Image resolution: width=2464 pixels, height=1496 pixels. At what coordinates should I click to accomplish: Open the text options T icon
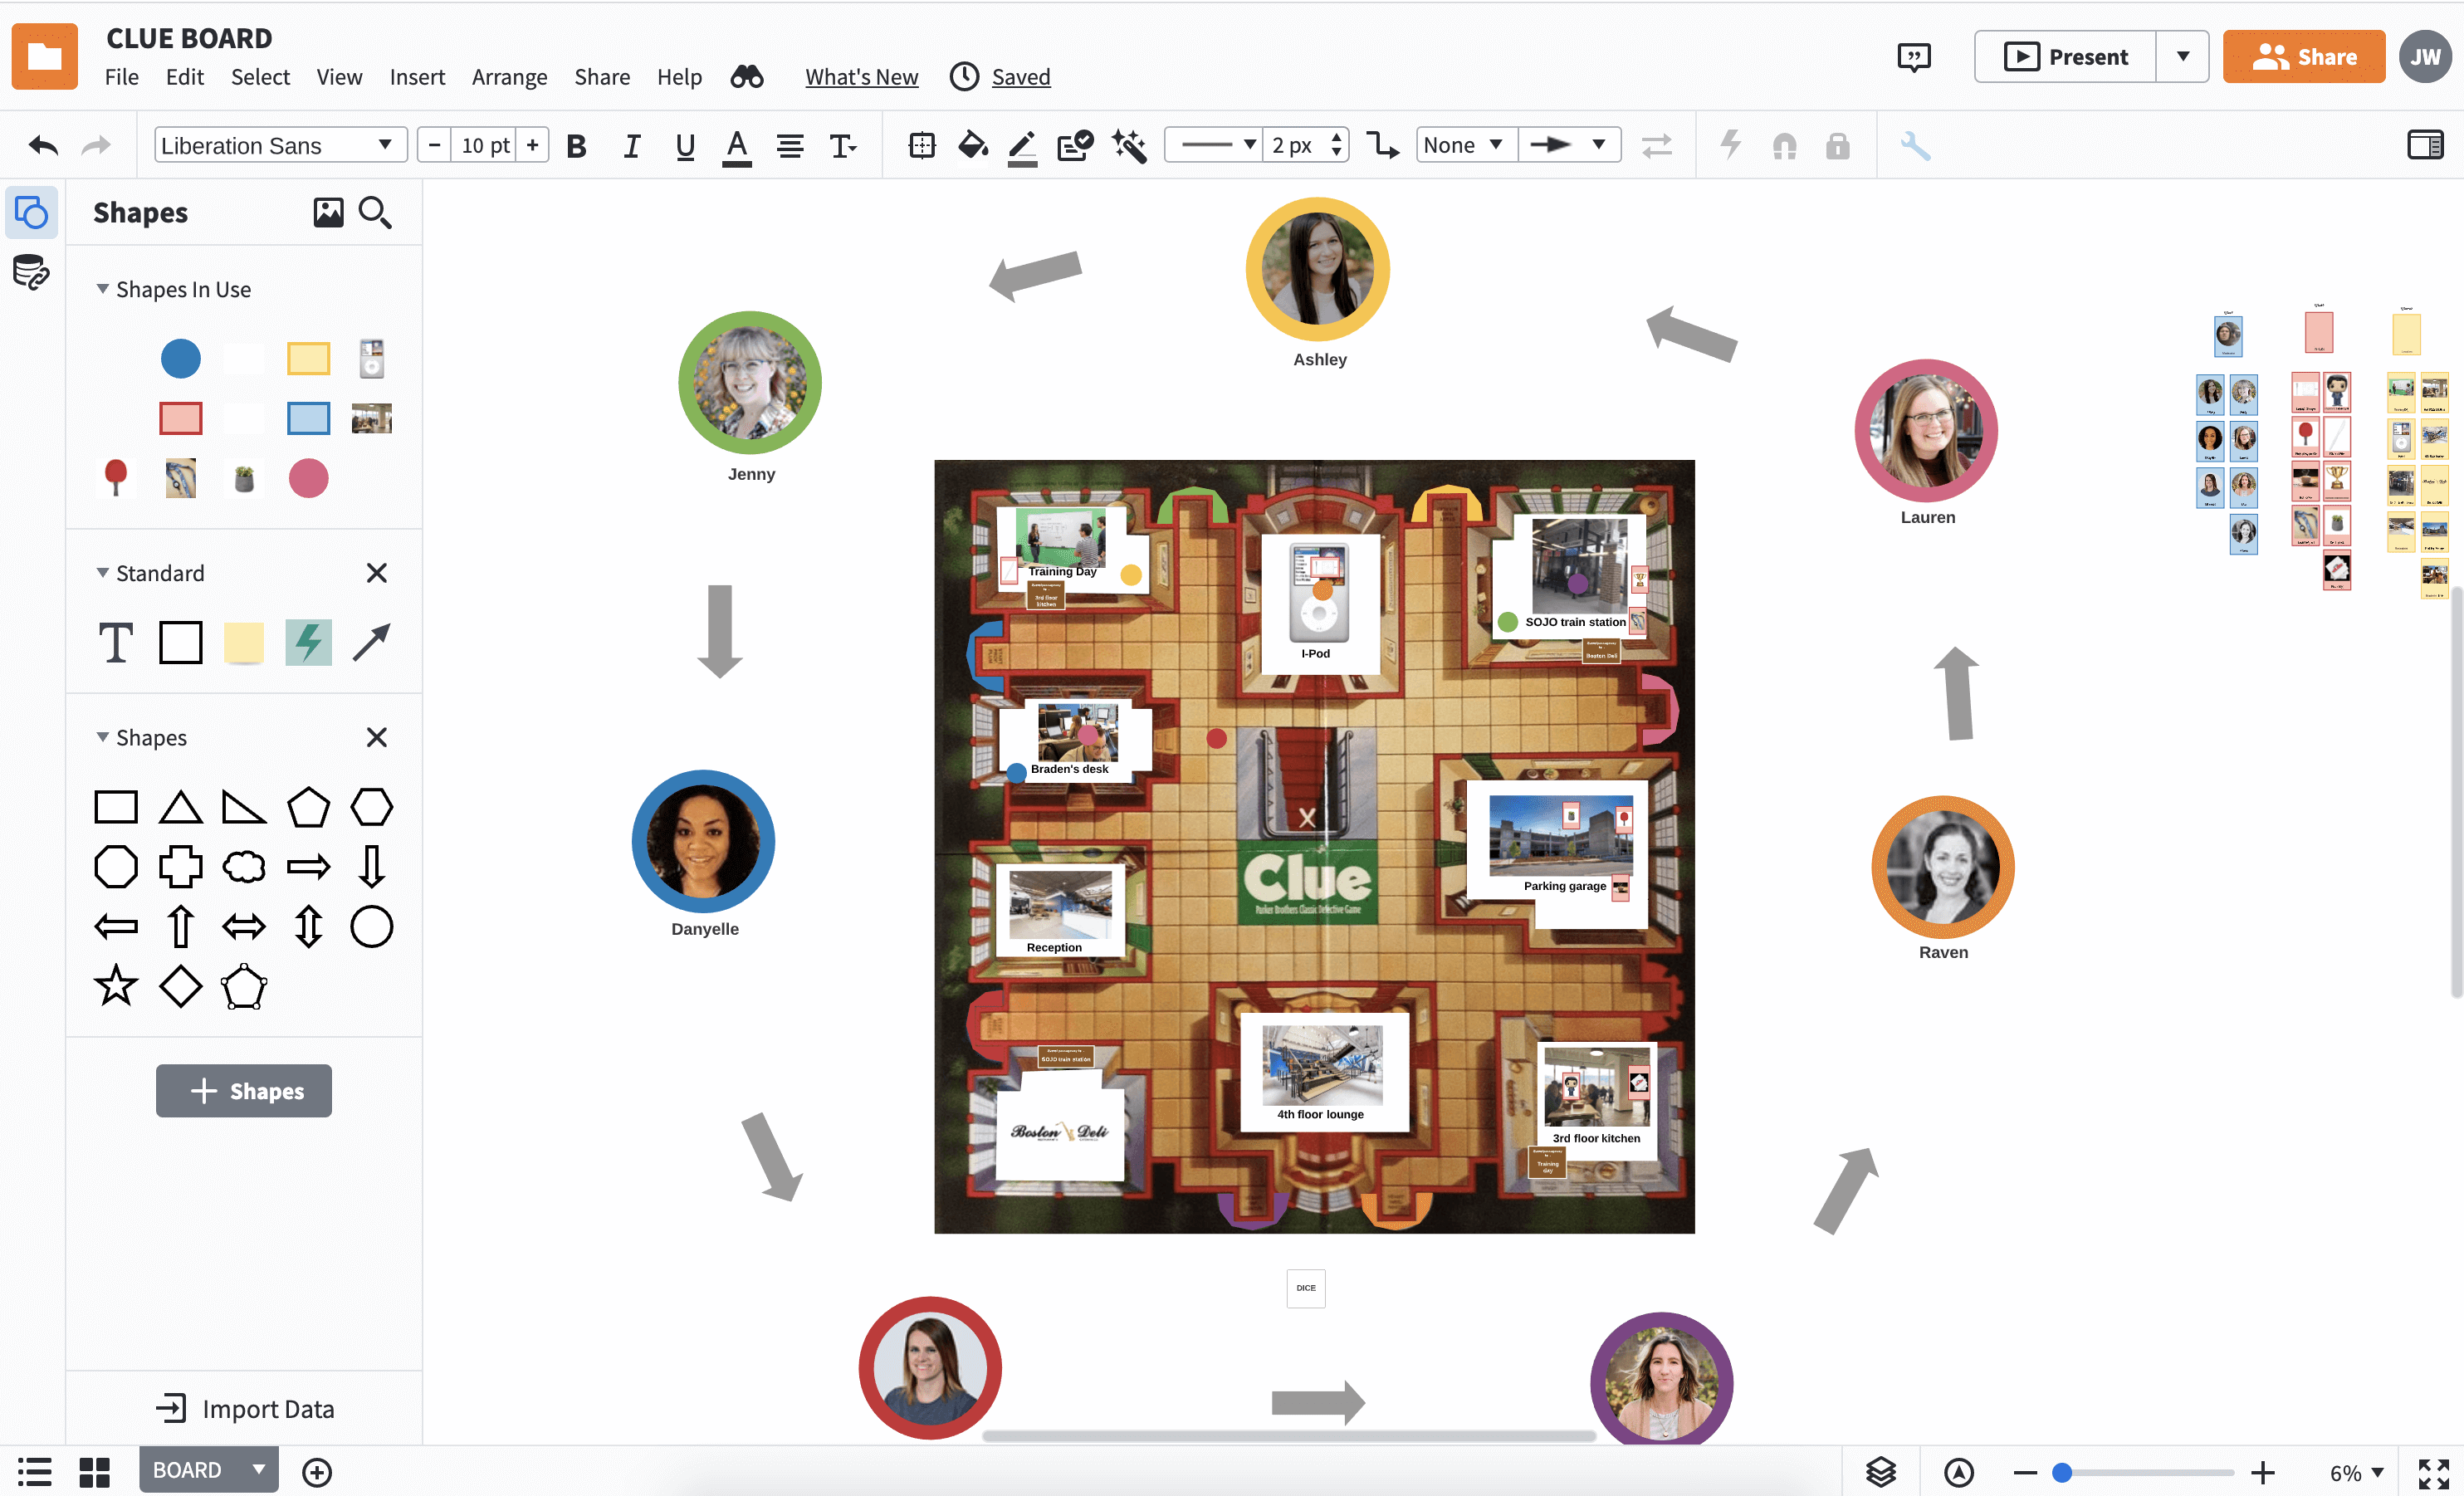point(843,146)
